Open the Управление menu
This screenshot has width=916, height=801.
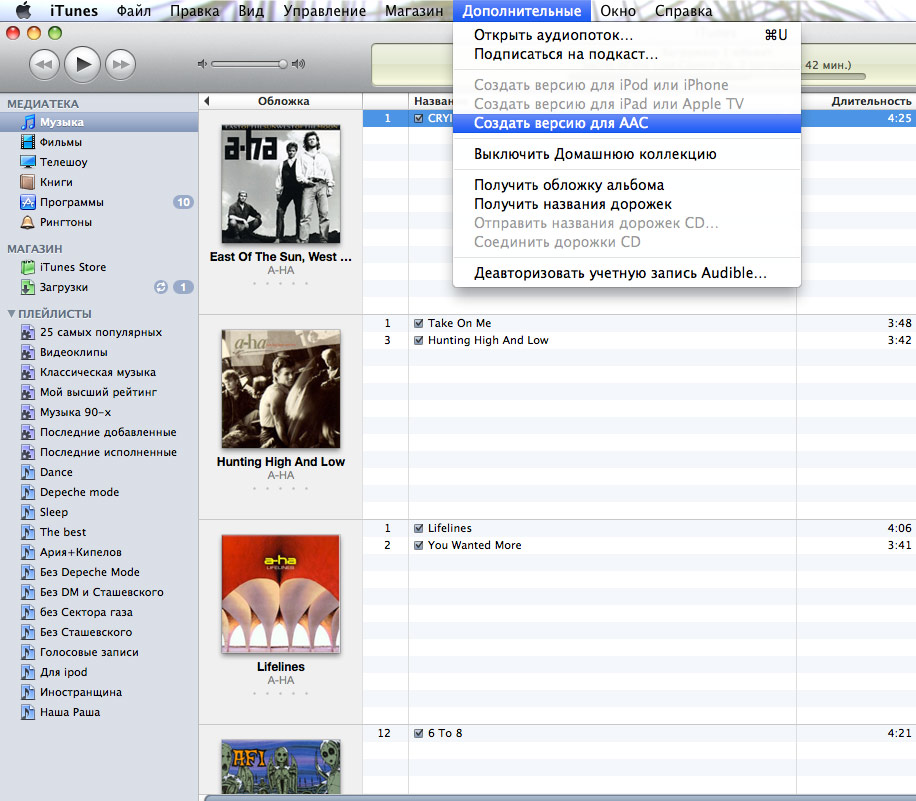click(324, 11)
